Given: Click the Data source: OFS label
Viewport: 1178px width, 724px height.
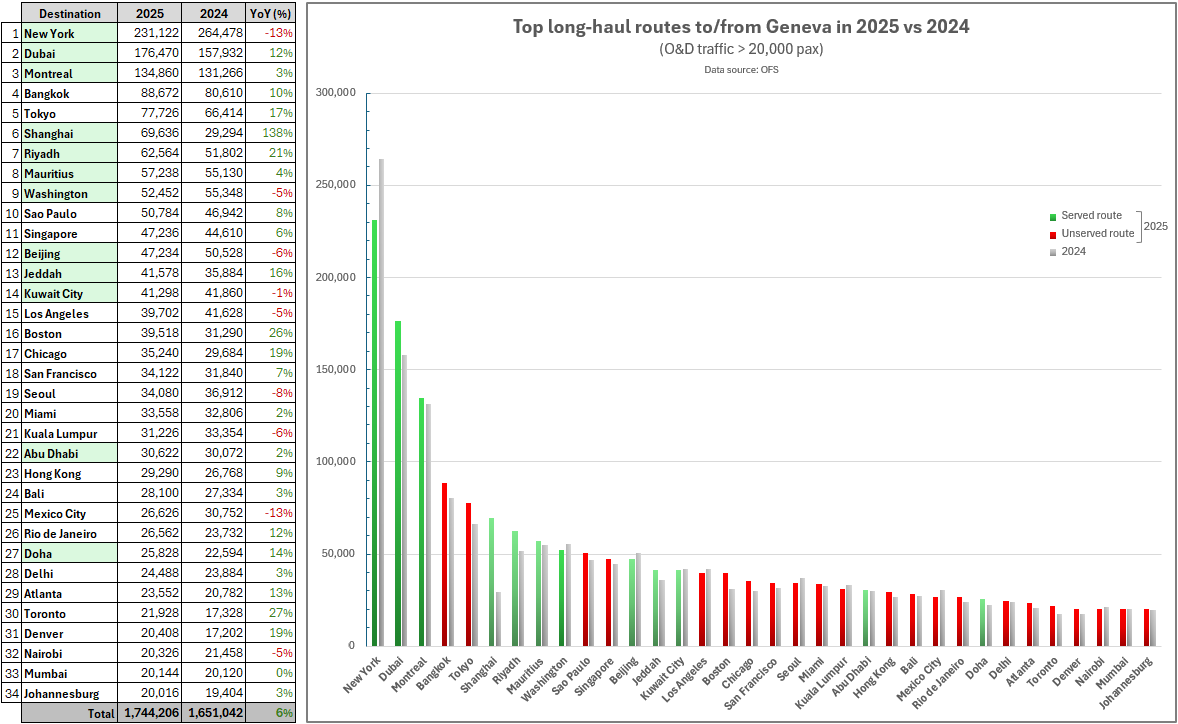Looking at the screenshot, I should tap(740, 69).
